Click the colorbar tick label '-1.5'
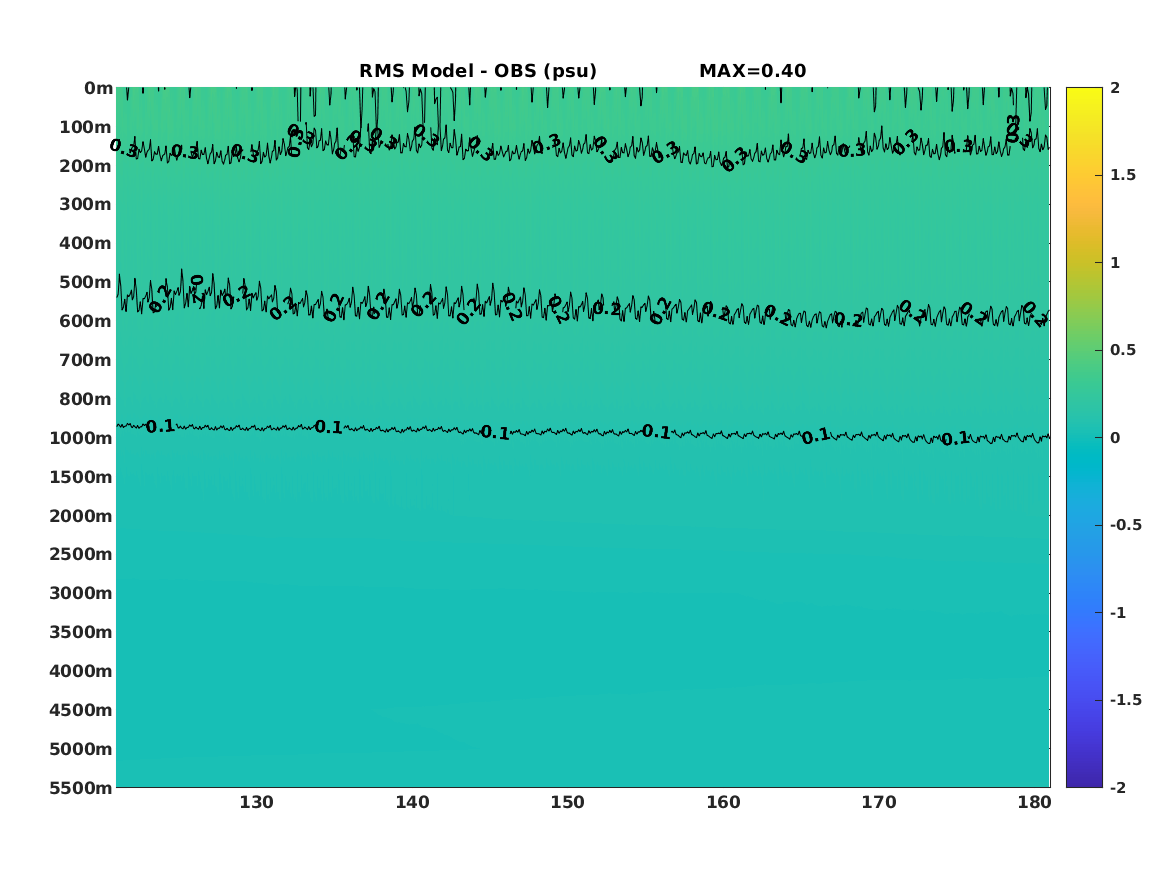 (x=1125, y=700)
